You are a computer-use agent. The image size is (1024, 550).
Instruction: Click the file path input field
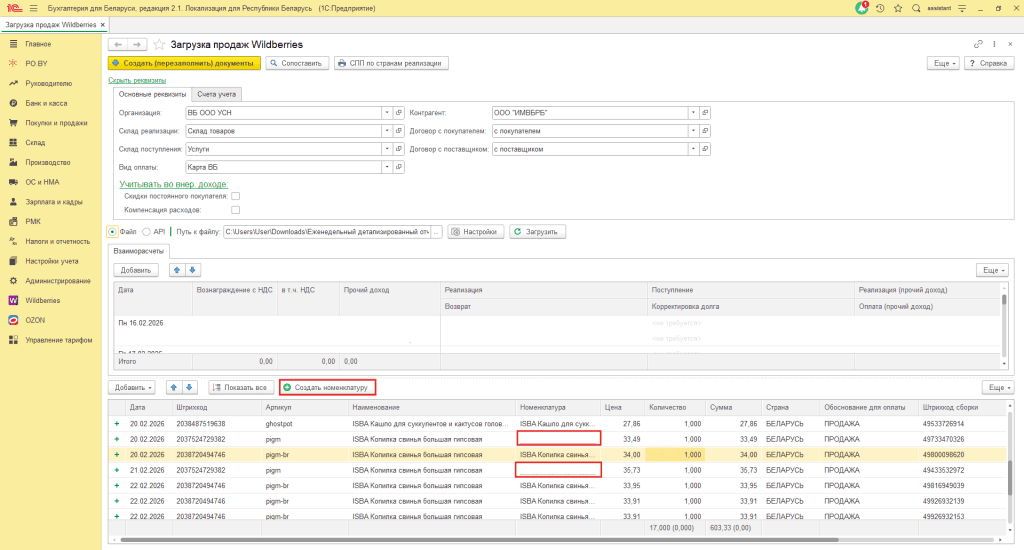(326, 232)
